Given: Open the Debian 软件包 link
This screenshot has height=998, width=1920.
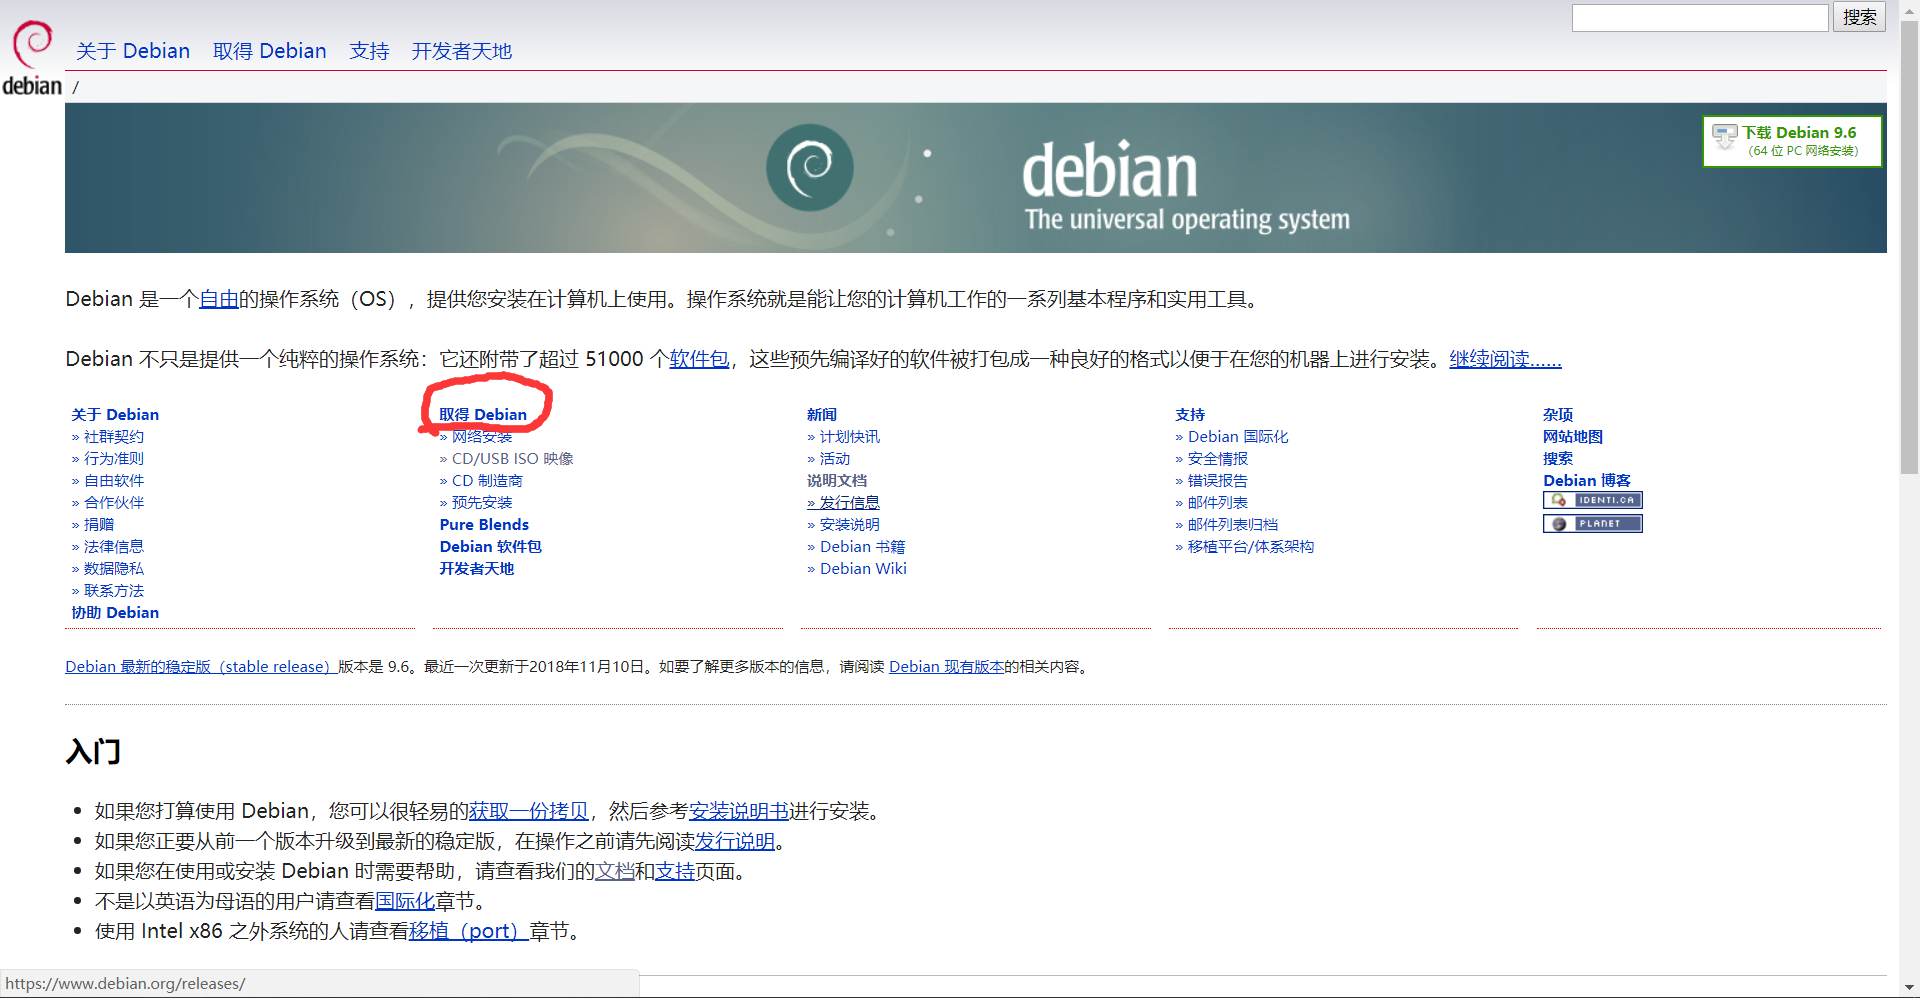Looking at the screenshot, I should pos(490,546).
